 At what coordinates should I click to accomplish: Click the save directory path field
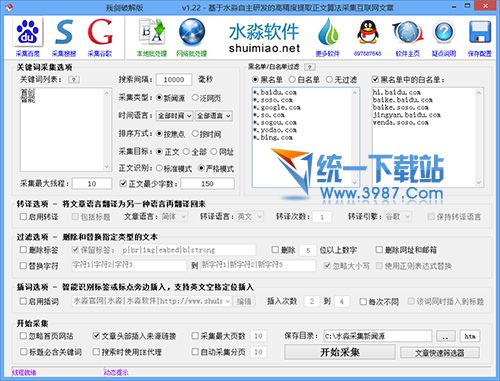pyautogui.click(x=377, y=336)
